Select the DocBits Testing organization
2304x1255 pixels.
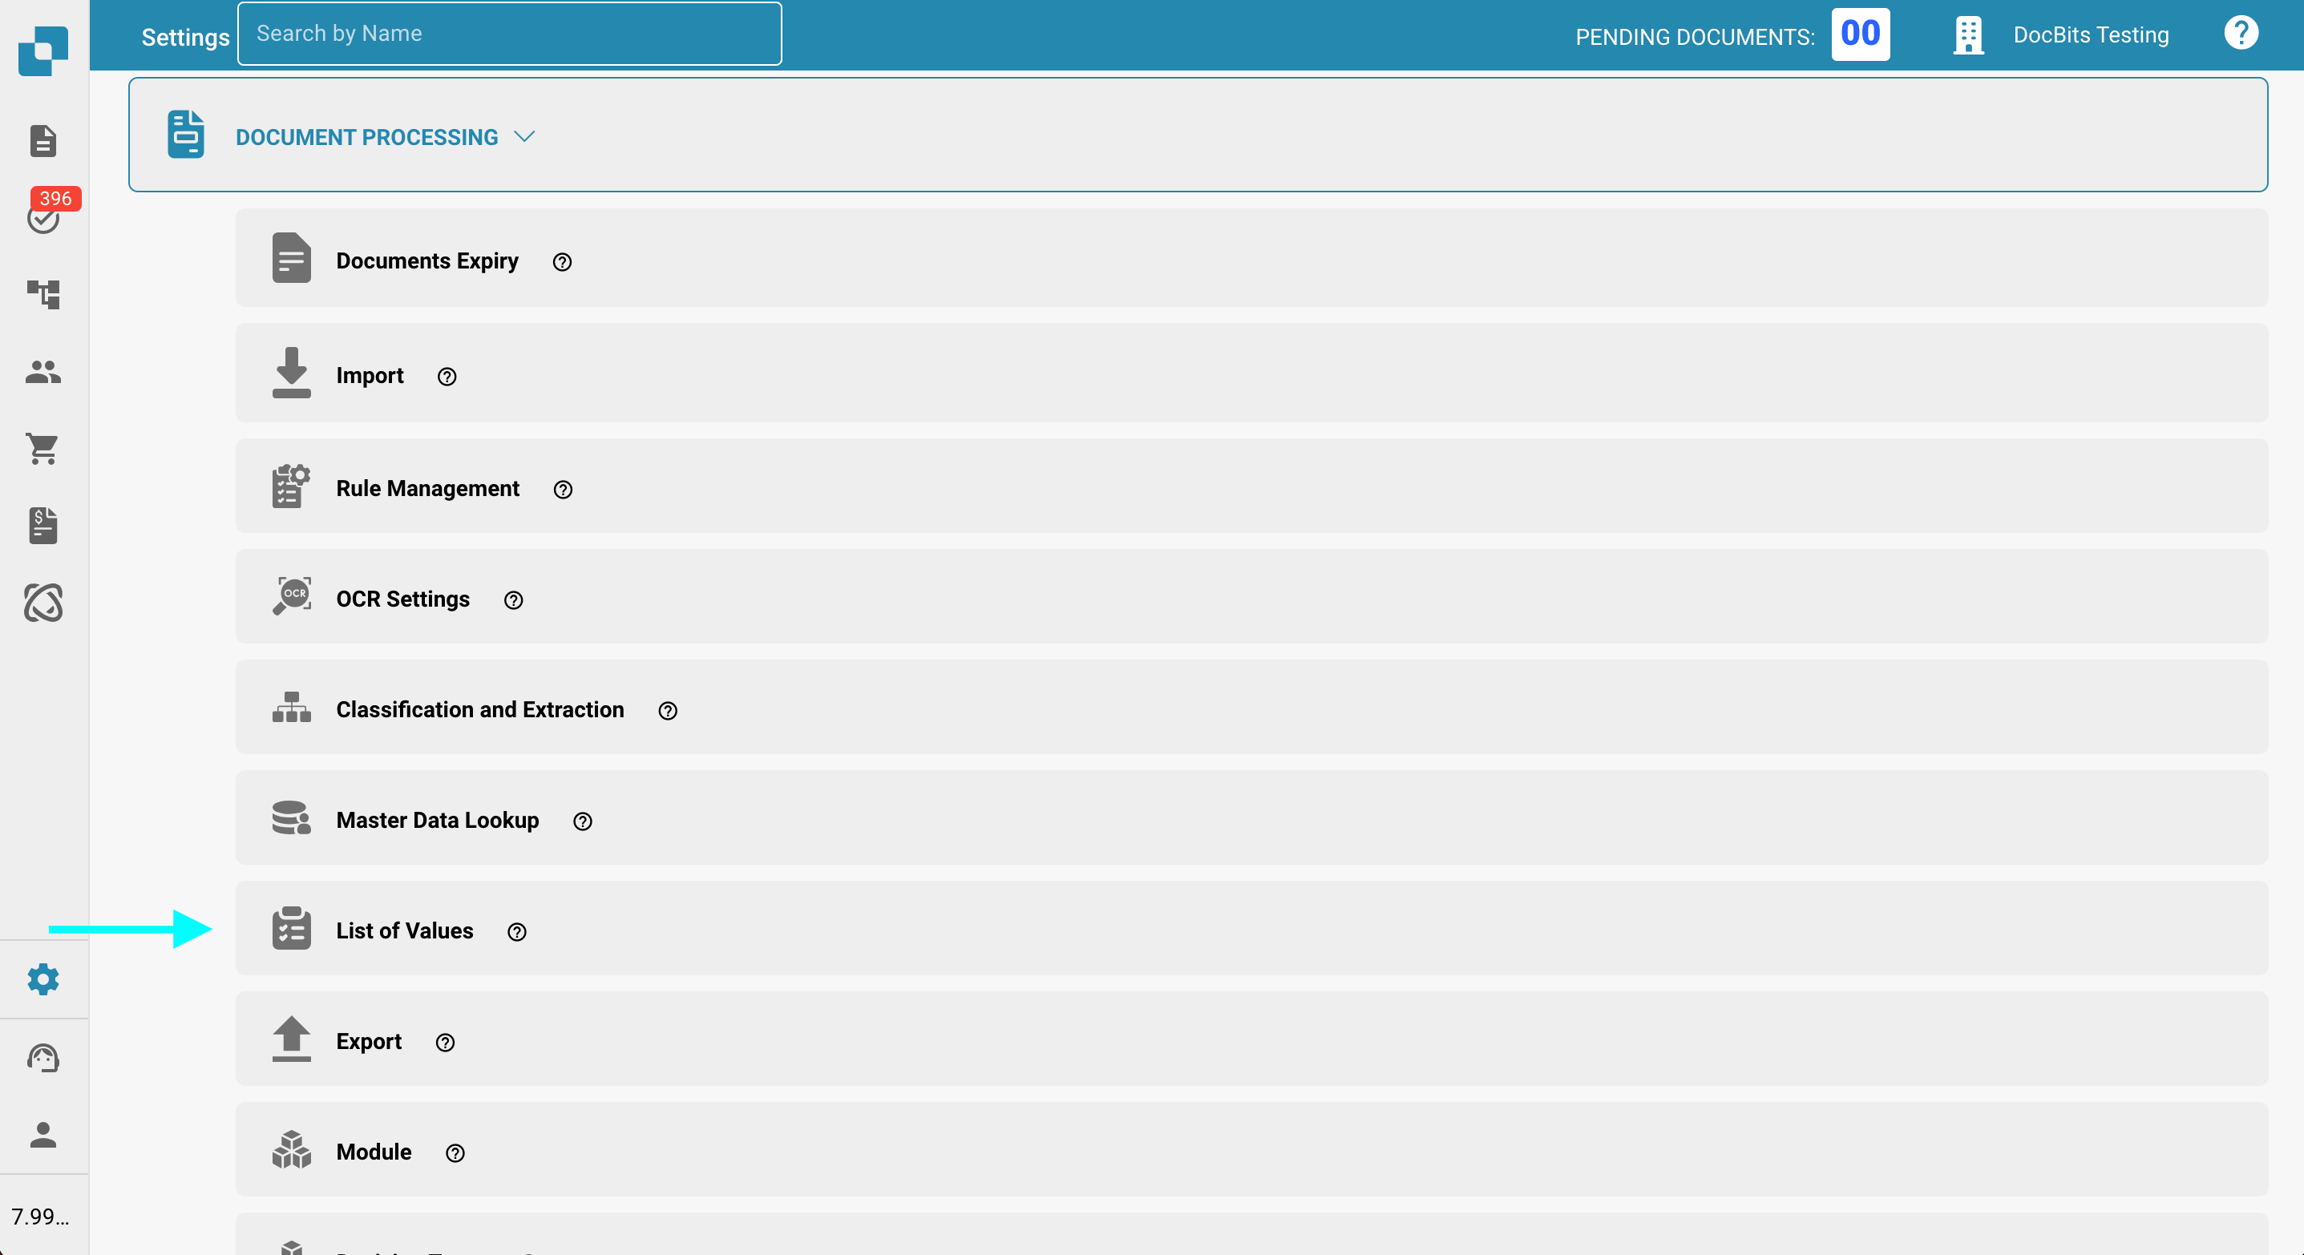[x=2090, y=35]
